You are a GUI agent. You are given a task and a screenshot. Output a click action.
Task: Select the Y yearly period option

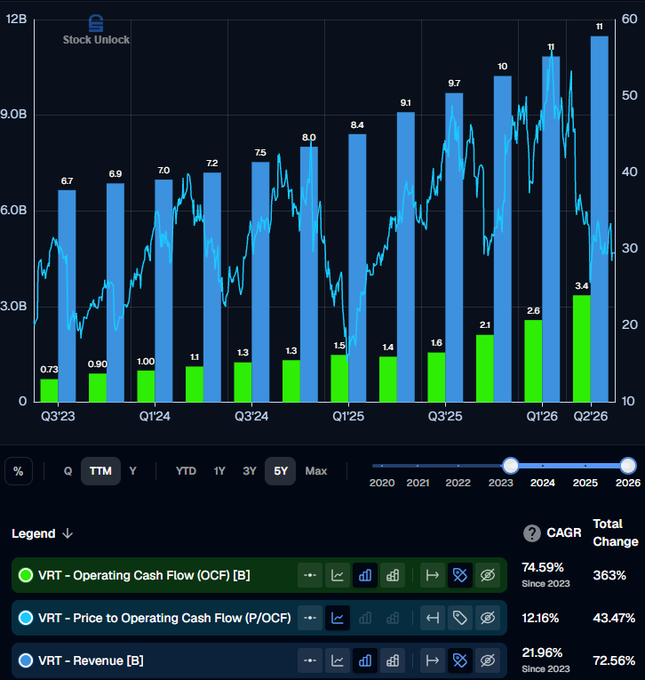coord(133,471)
